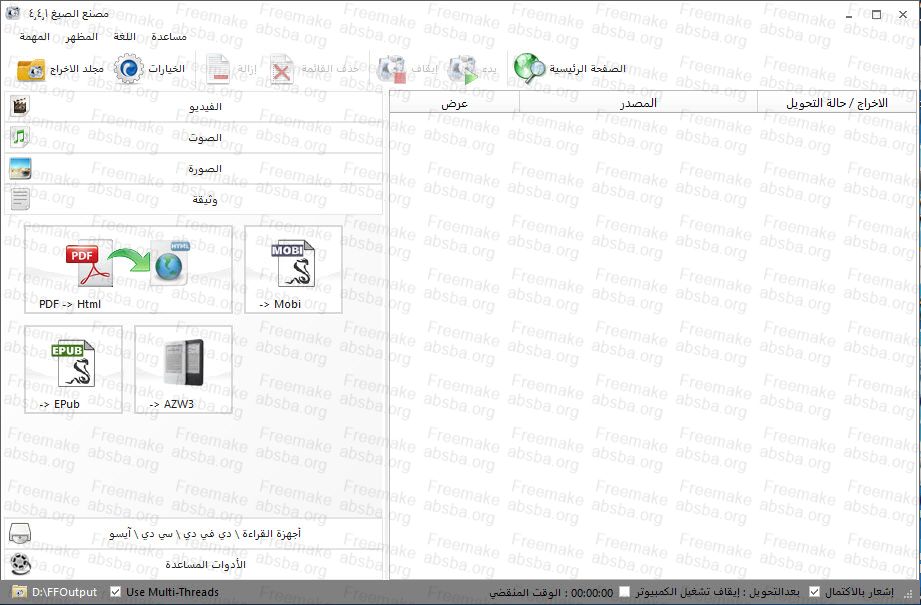921x605 pixels.
Task: Click the homepage (الصفحة الرئيسية) button label
Action: (x=587, y=69)
